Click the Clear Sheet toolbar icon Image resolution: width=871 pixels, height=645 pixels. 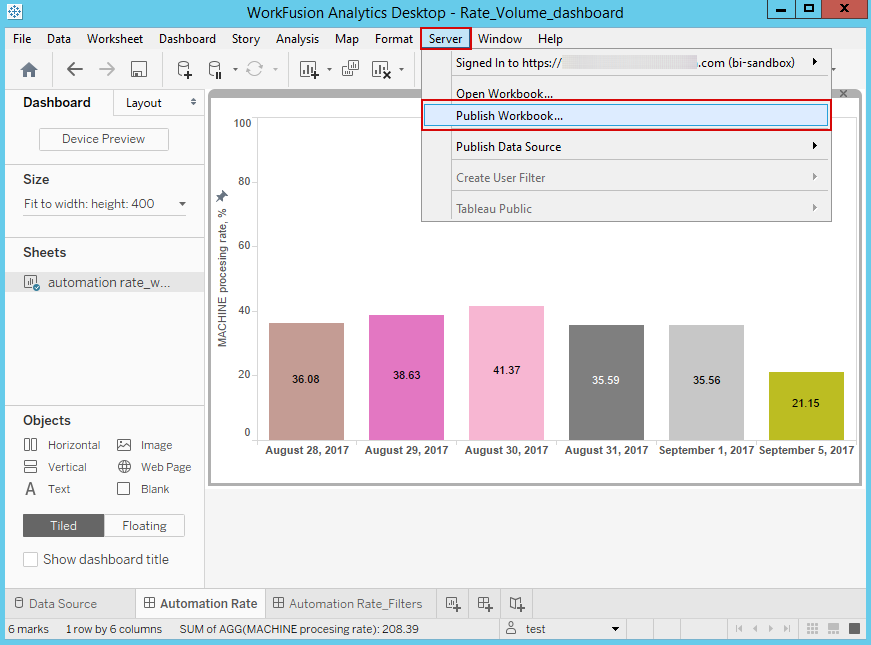381,69
